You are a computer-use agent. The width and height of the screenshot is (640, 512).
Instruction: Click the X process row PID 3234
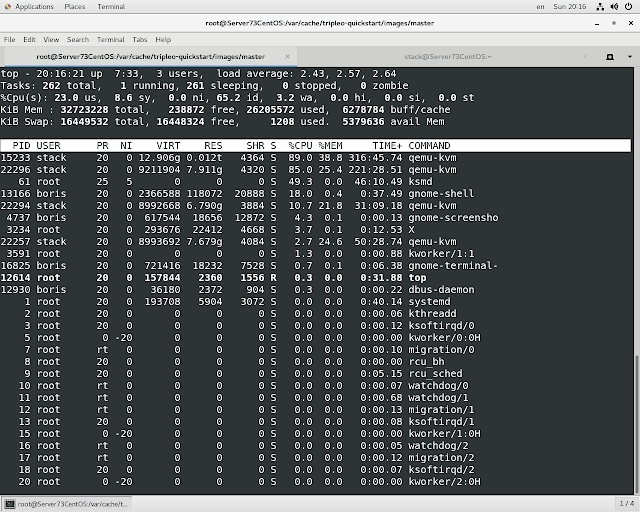click(315, 230)
